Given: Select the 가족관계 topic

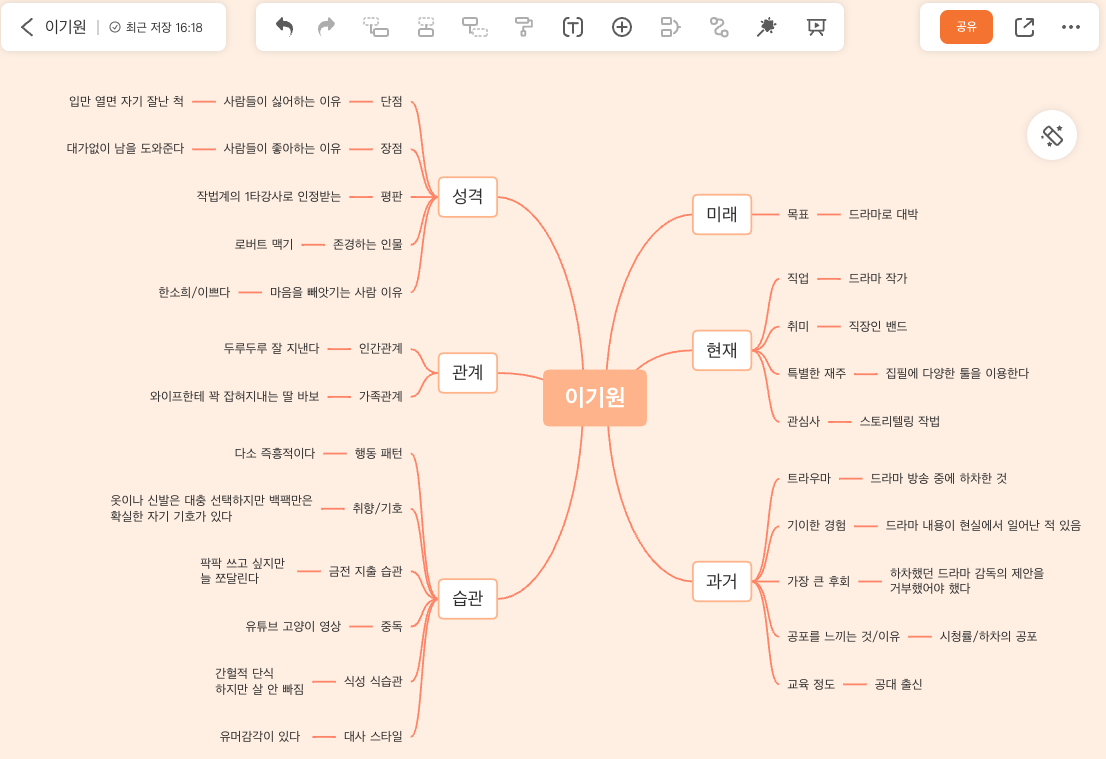Looking at the screenshot, I should 381,396.
